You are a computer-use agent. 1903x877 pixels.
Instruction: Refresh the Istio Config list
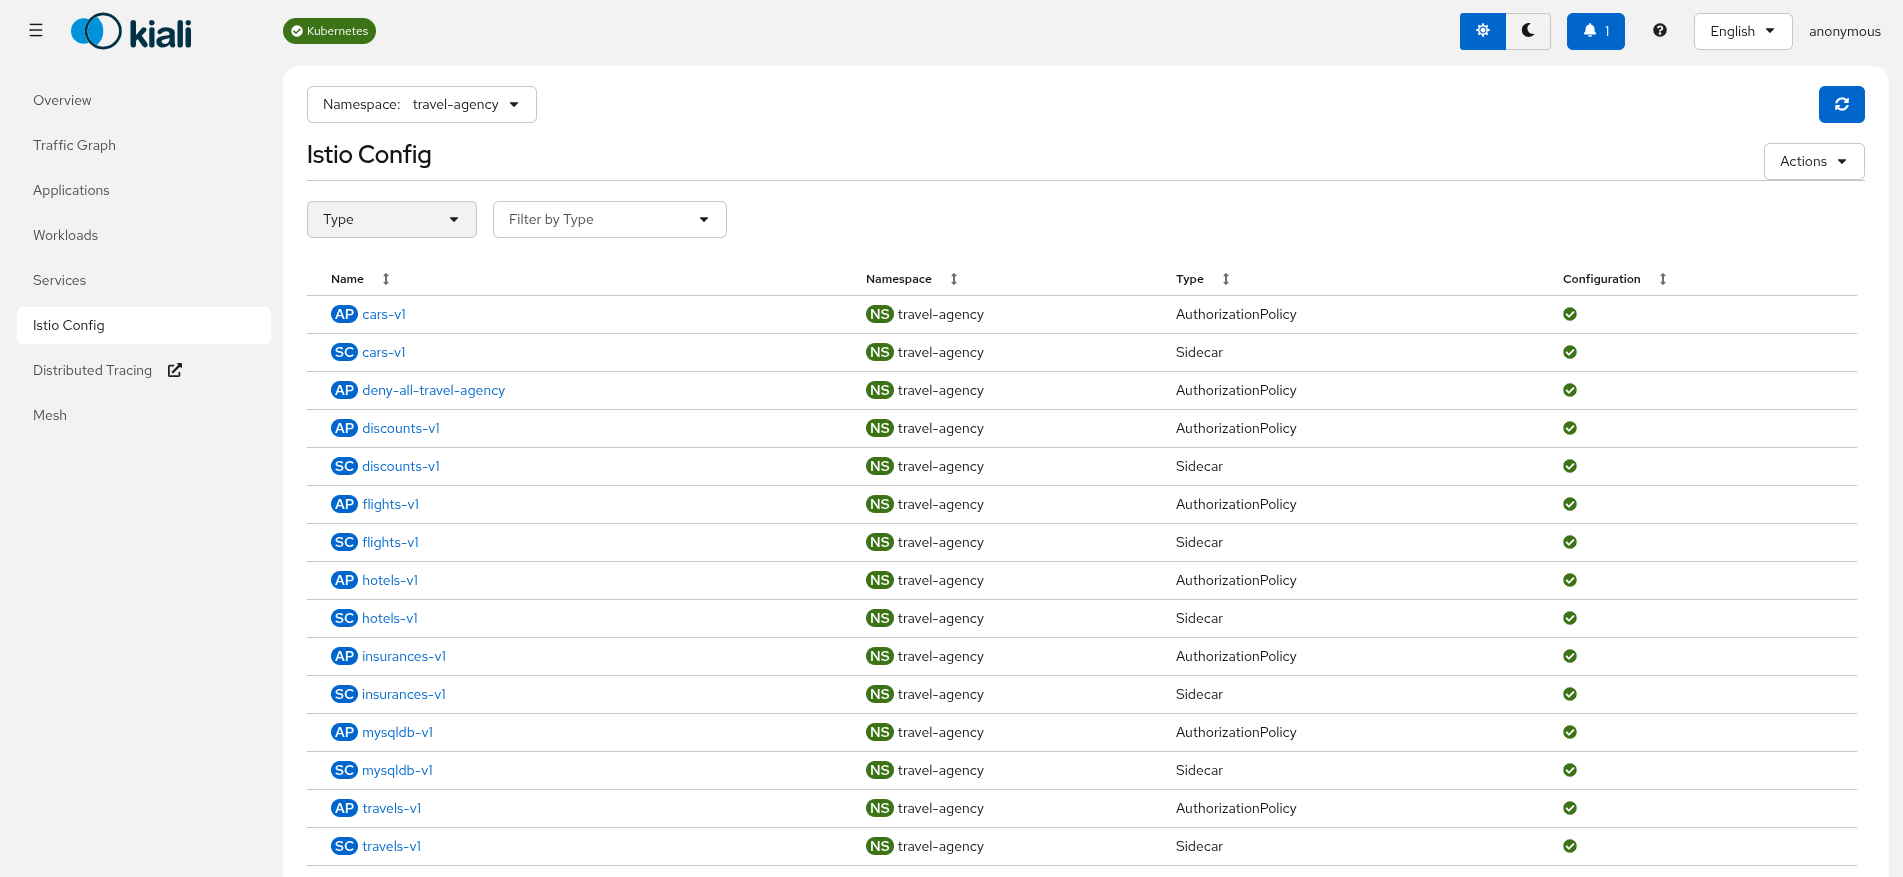[1841, 105]
